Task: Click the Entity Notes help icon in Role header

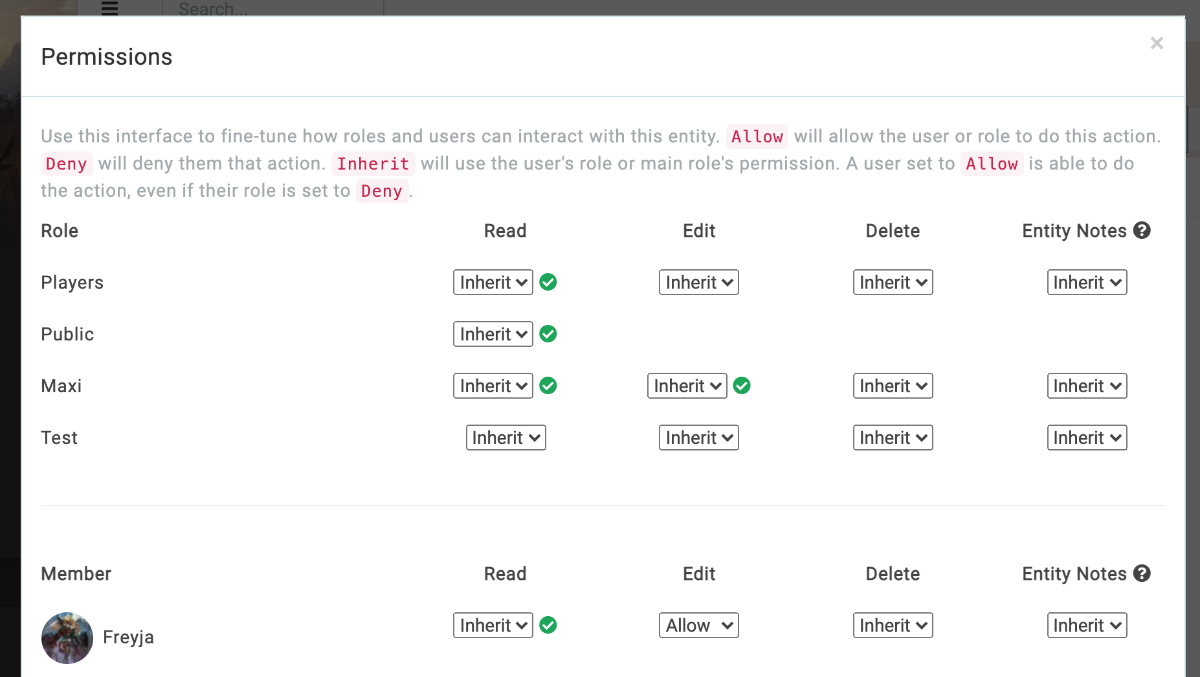Action: point(1142,231)
